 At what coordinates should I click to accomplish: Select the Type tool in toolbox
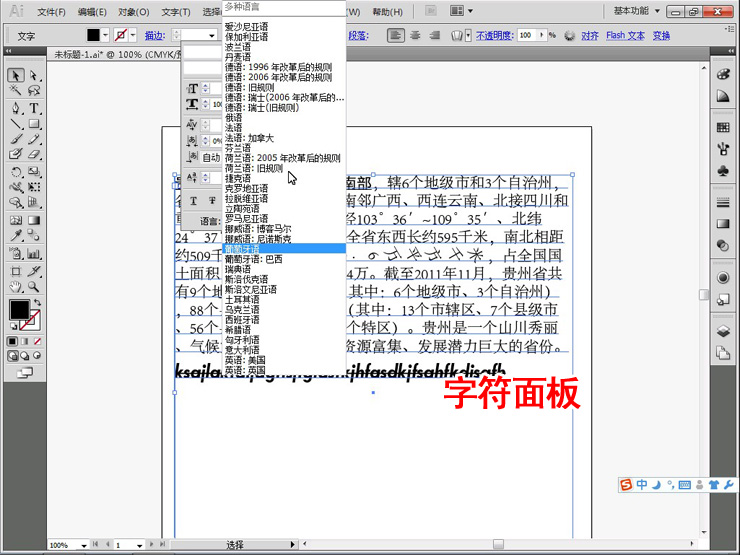pyautogui.click(x=34, y=108)
